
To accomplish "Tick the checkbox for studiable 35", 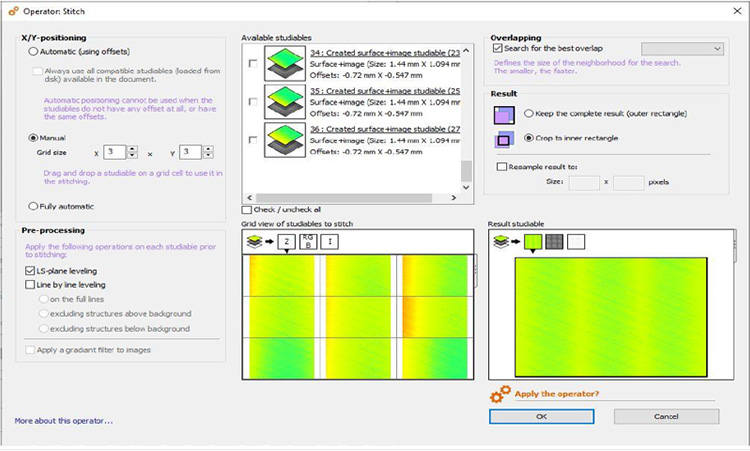I will pos(252,101).
